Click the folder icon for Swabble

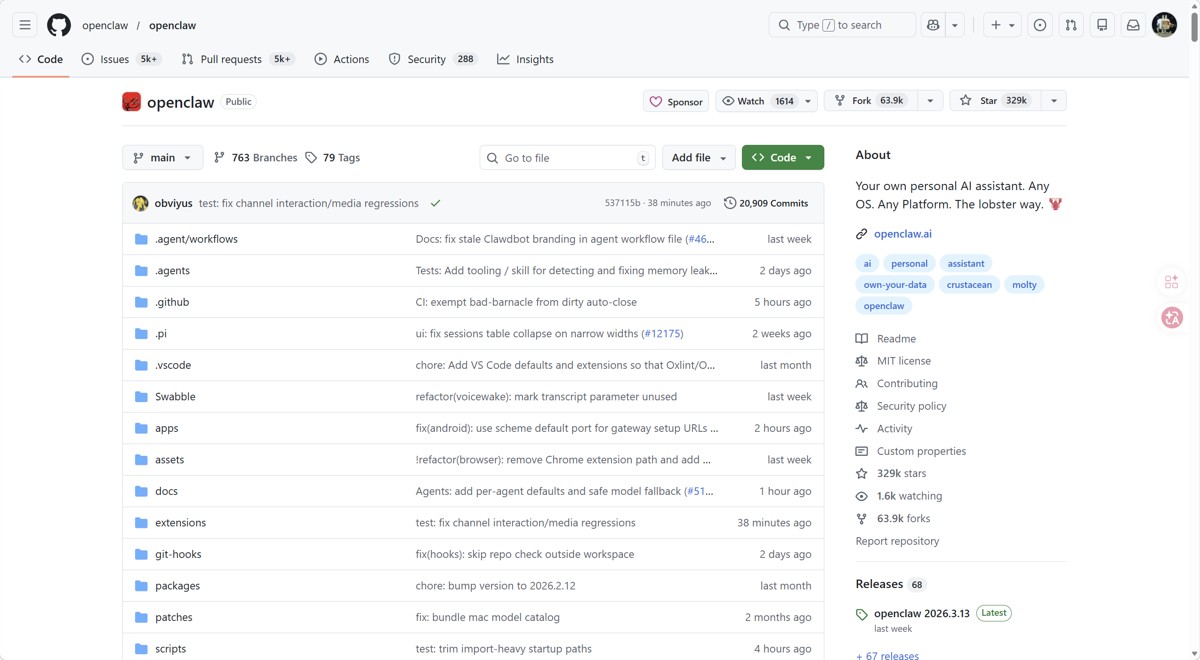[141, 397]
